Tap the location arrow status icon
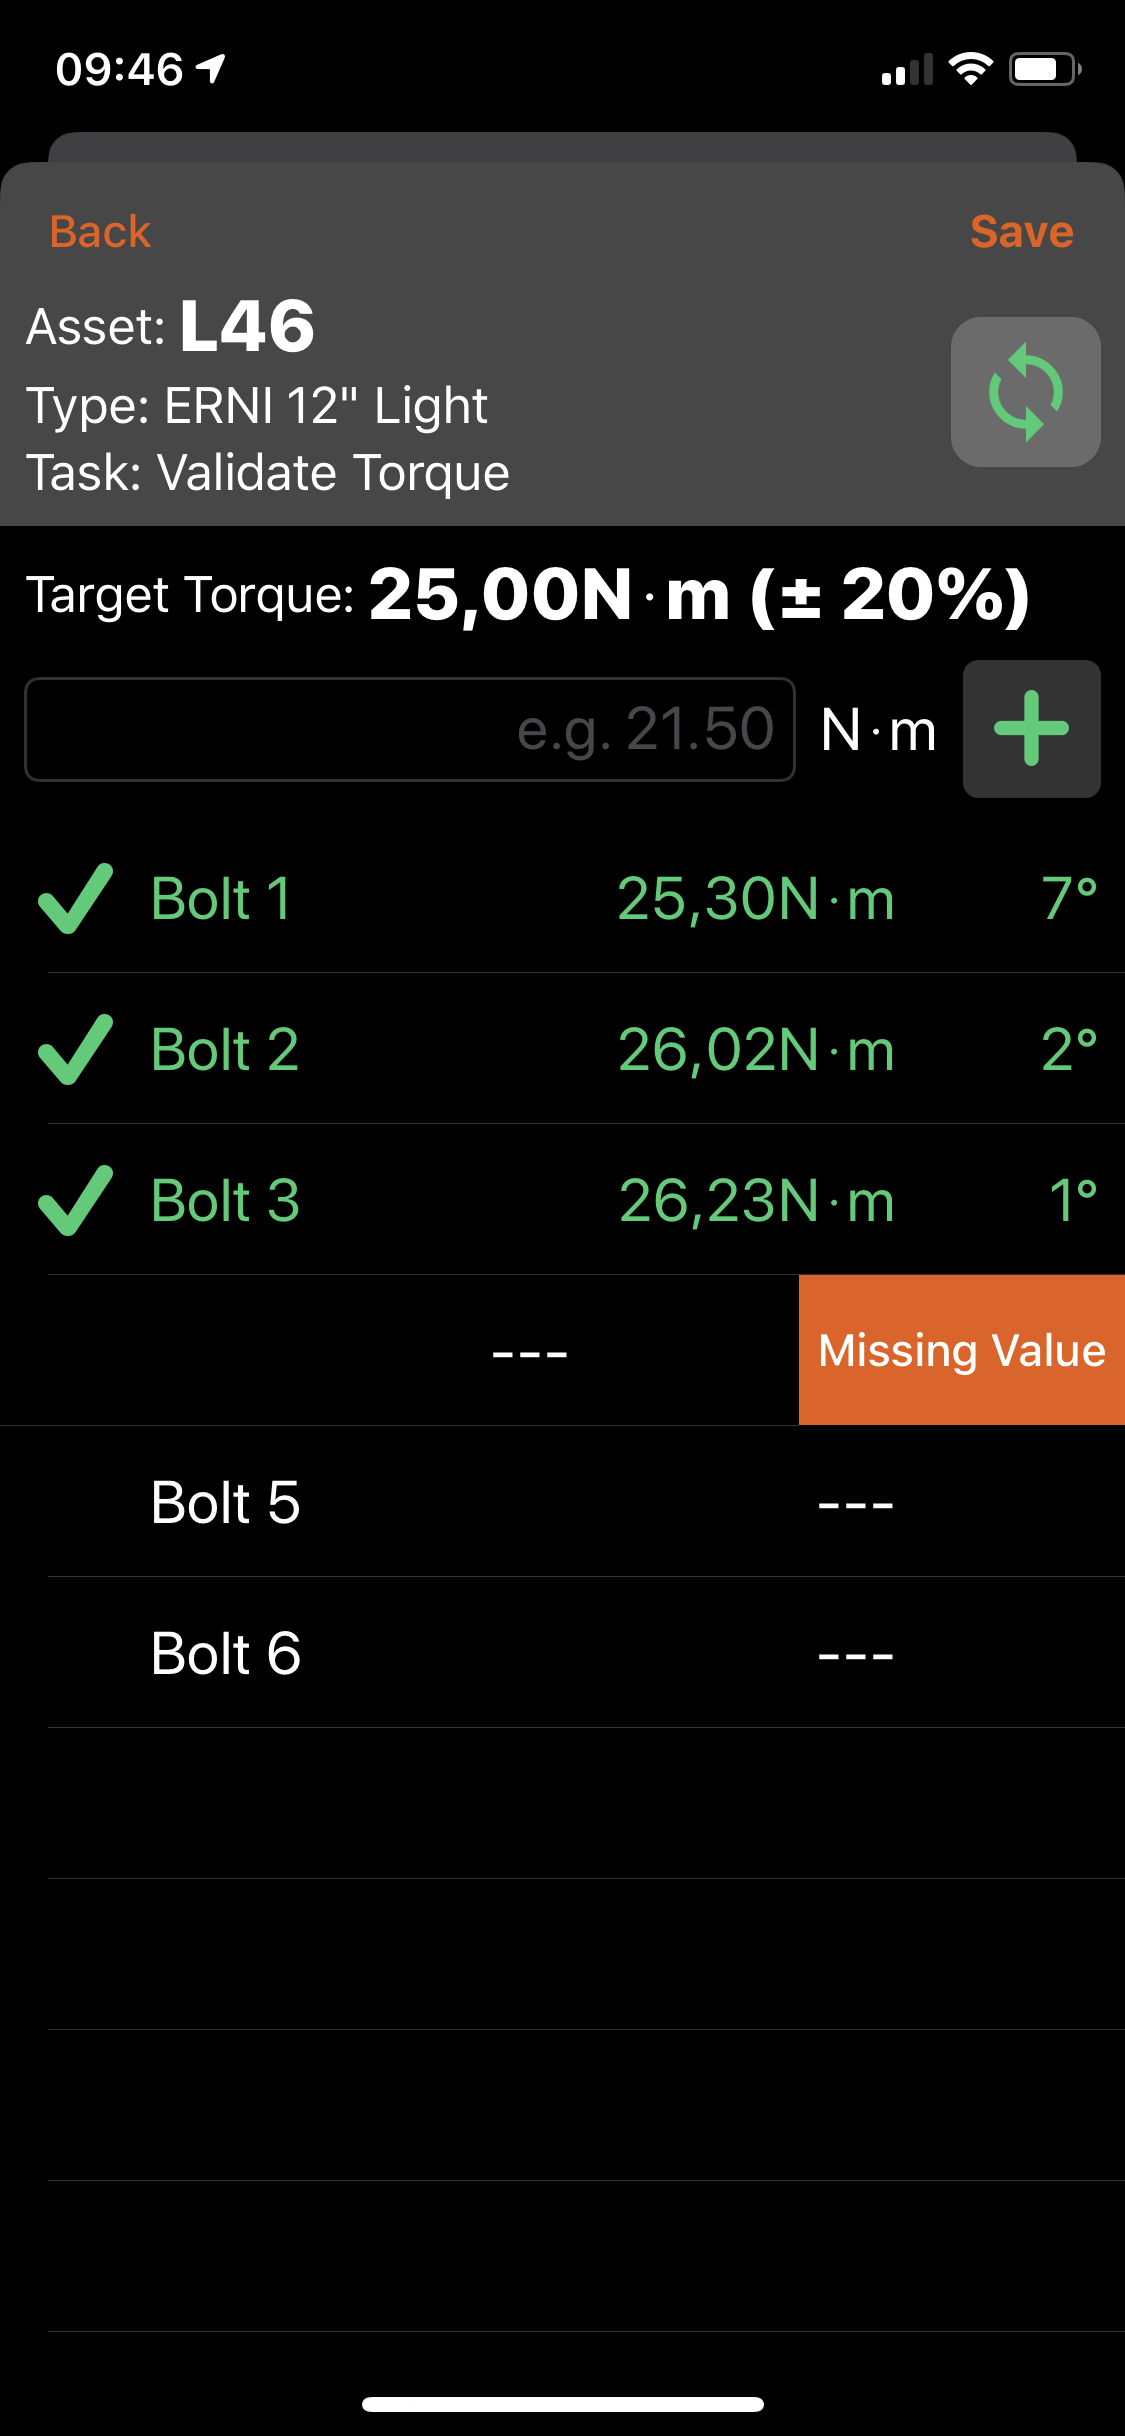Image resolution: width=1125 pixels, height=2436 pixels. [211, 69]
